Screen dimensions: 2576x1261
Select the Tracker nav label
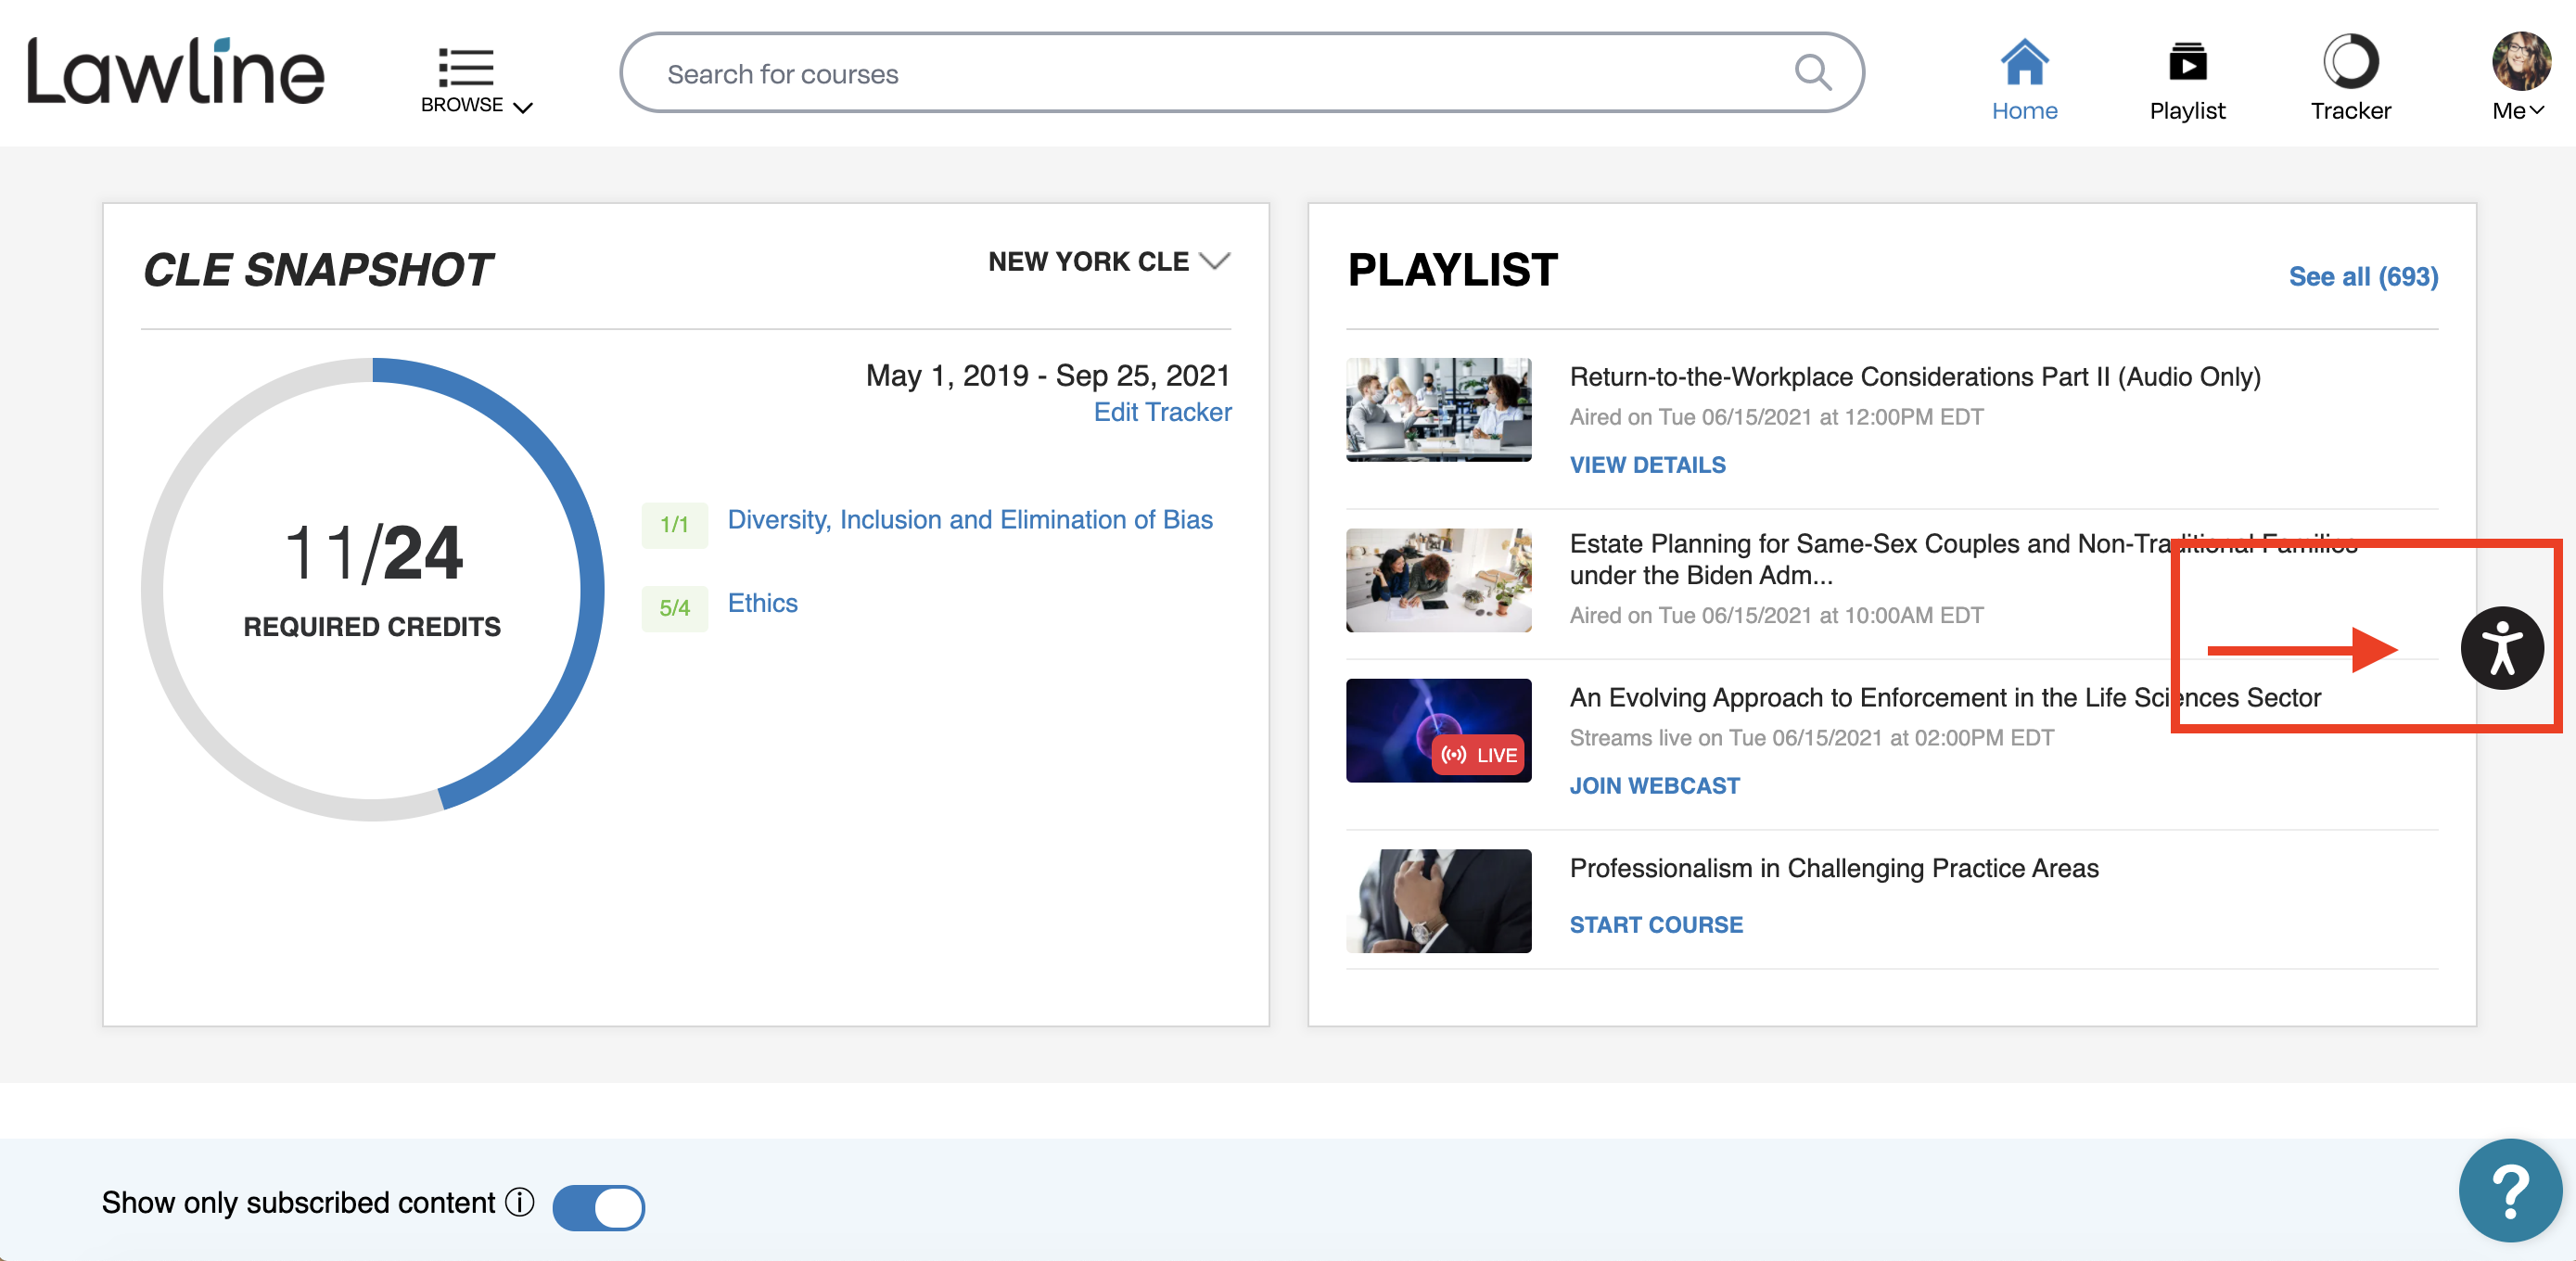click(2350, 111)
